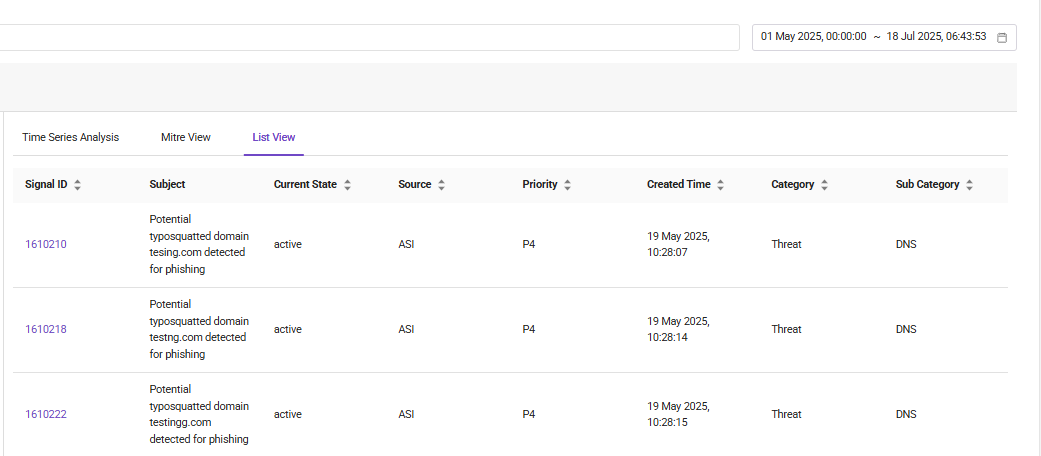
Task: Click the search input field at top
Action: point(369,37)
